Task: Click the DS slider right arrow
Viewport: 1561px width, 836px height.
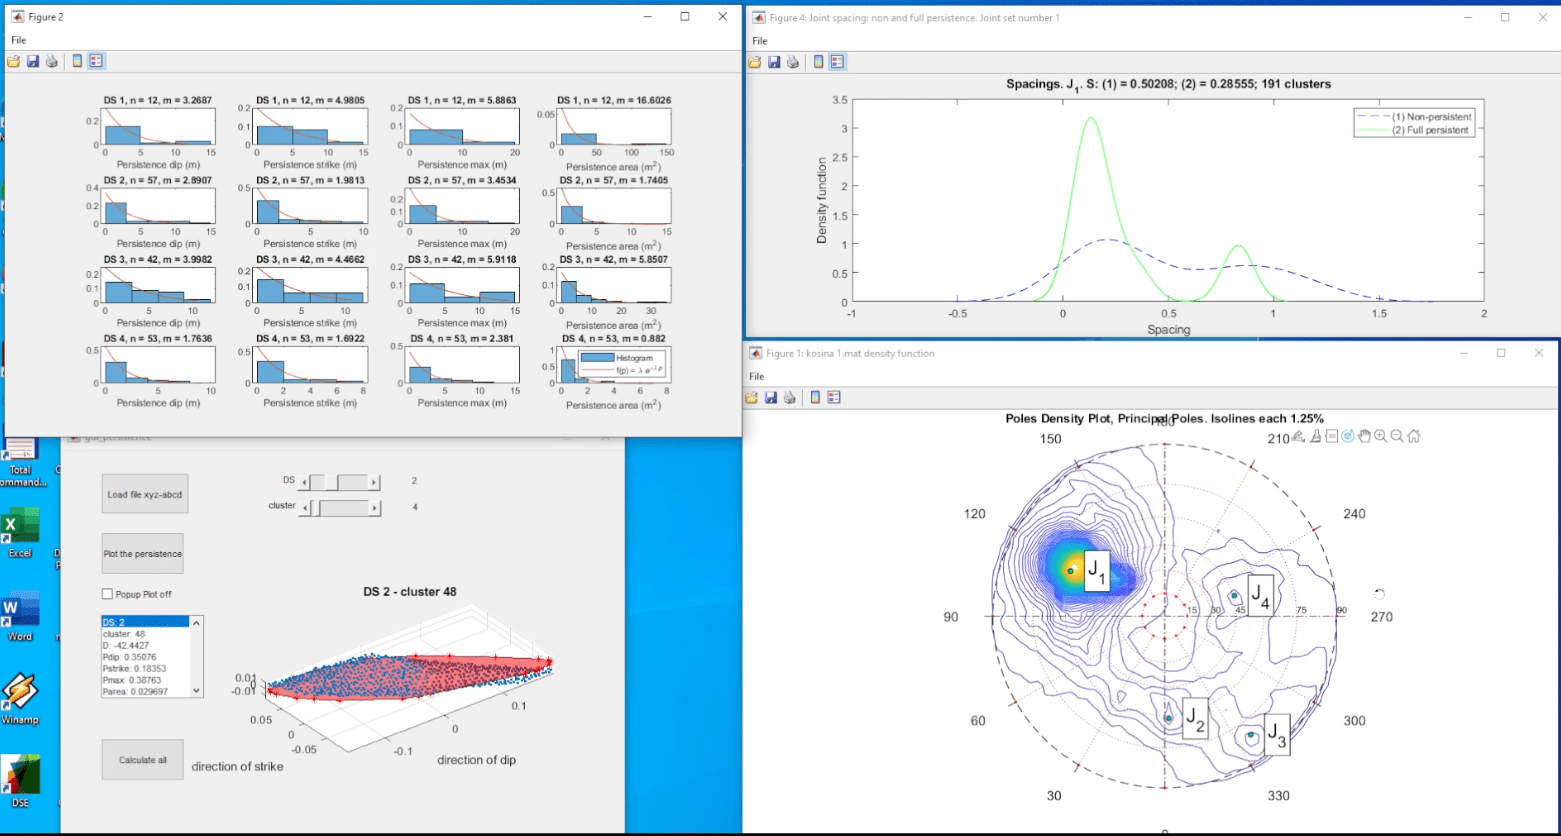Action: click(x=375, y=483)
